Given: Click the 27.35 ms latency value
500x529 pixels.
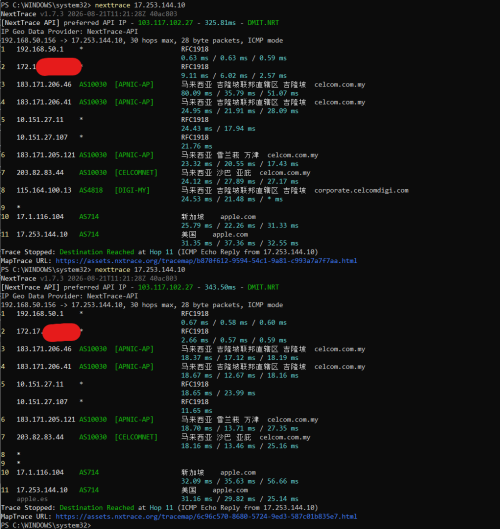Looking at the screenshot, I should [x=283, y=428].
